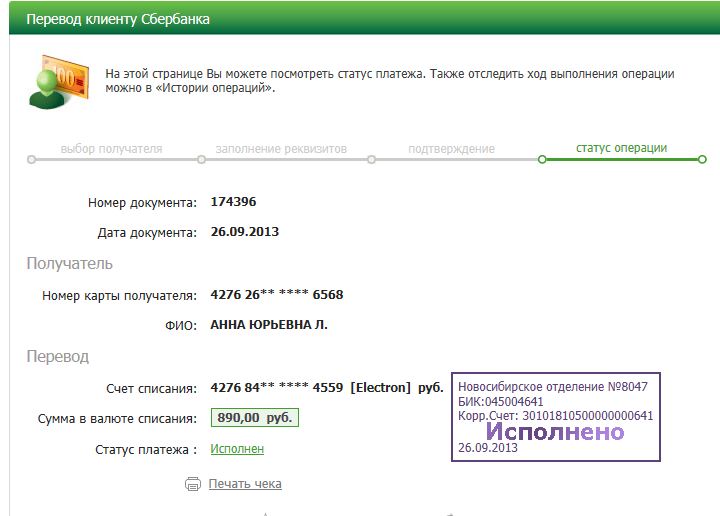Click the ФИО label
Image resolution: width=720 pixels, height=516 pixels.
pyautogui.click(x=181, y=325)
